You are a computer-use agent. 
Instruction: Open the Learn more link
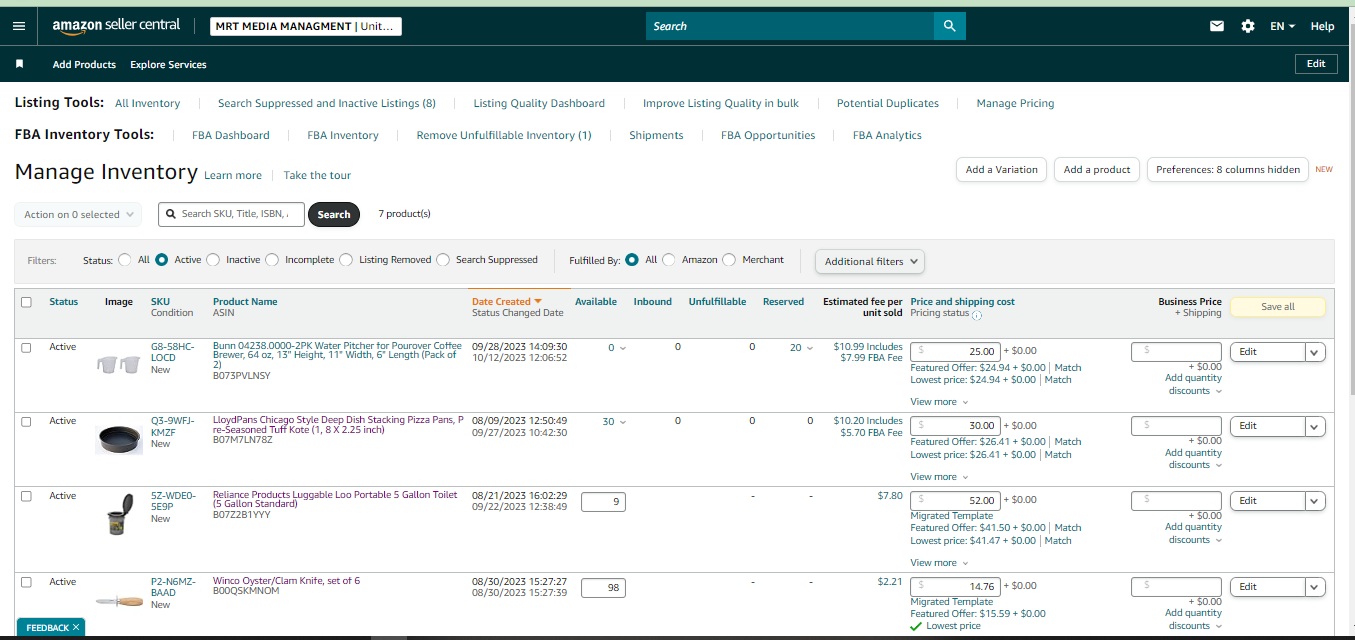[233, 175]
